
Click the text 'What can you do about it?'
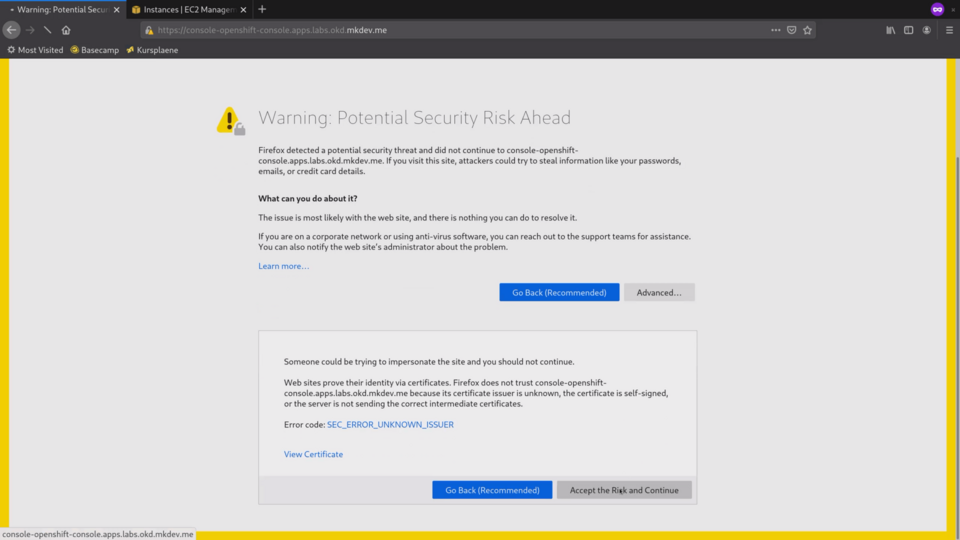click(x=307, y=198)
